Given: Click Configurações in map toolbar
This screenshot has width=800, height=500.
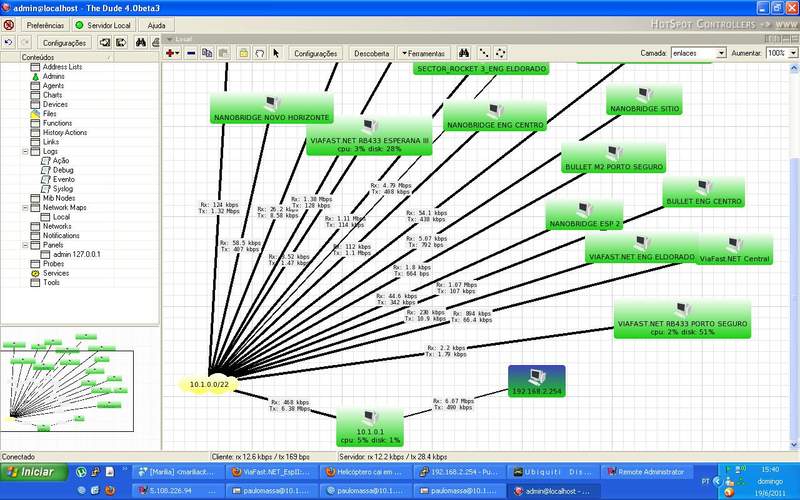Looking at the screenshot, I should coord(315,53).
